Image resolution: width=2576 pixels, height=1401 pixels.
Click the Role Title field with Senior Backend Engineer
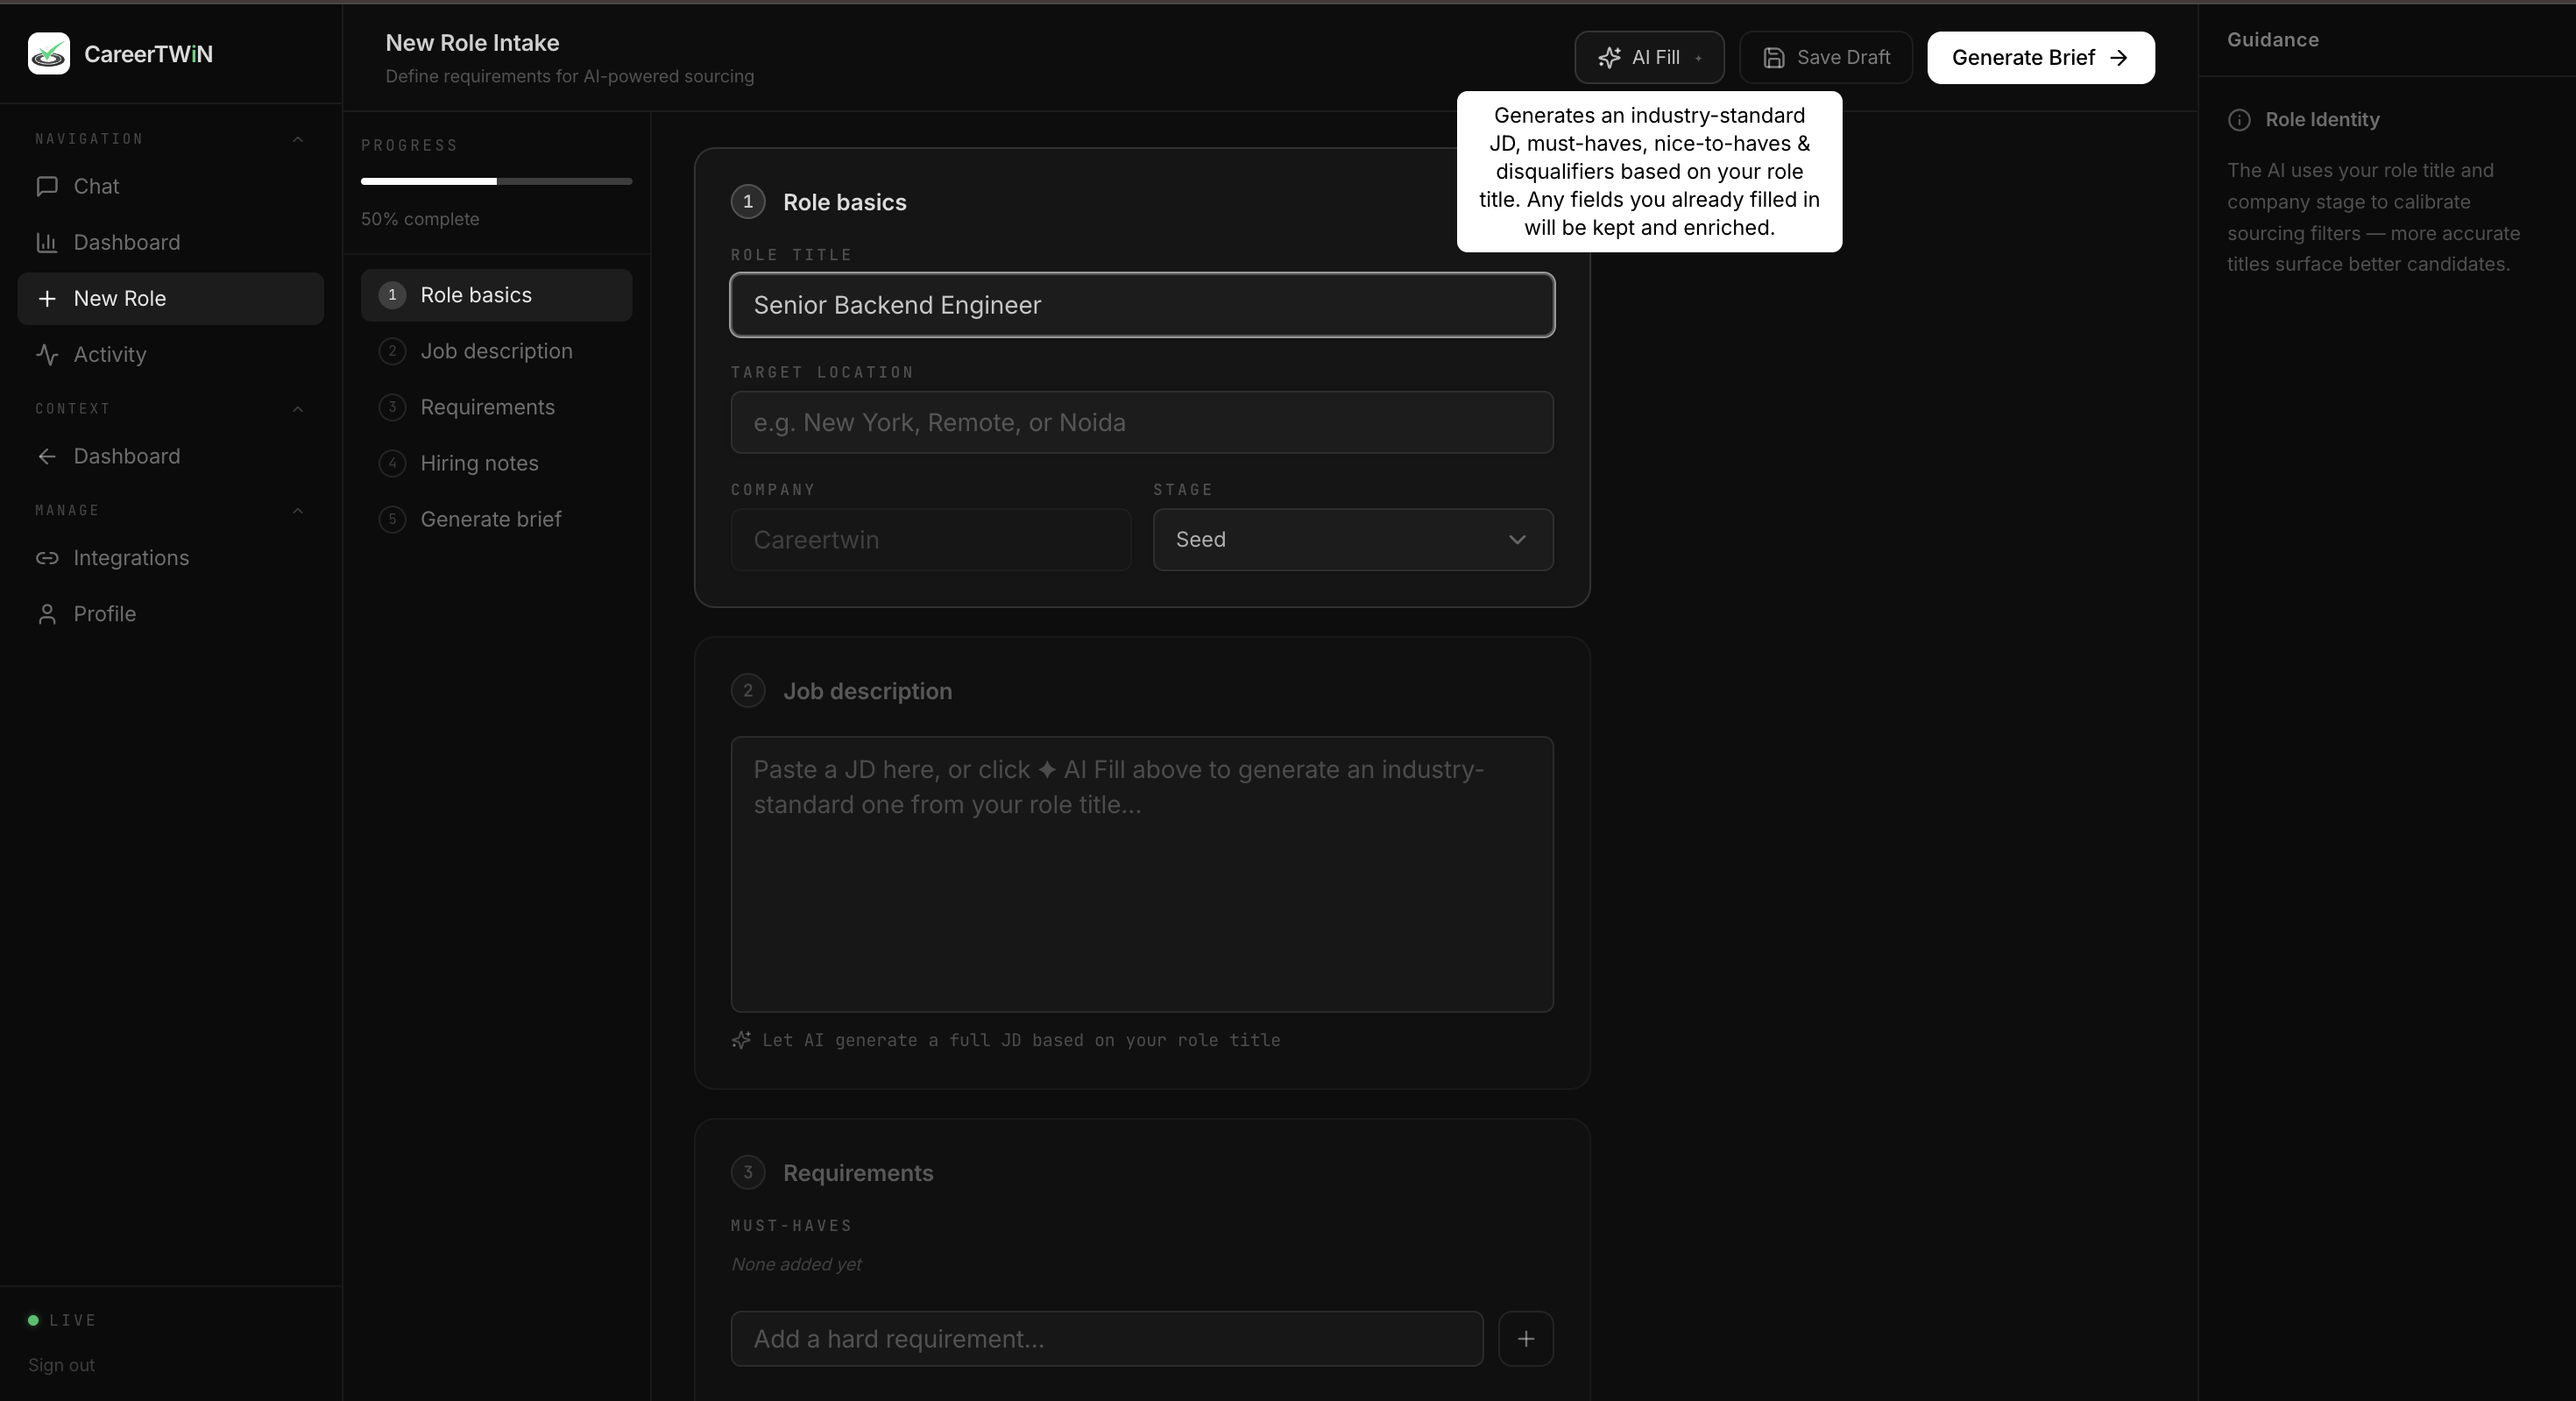click(1142, 305)
